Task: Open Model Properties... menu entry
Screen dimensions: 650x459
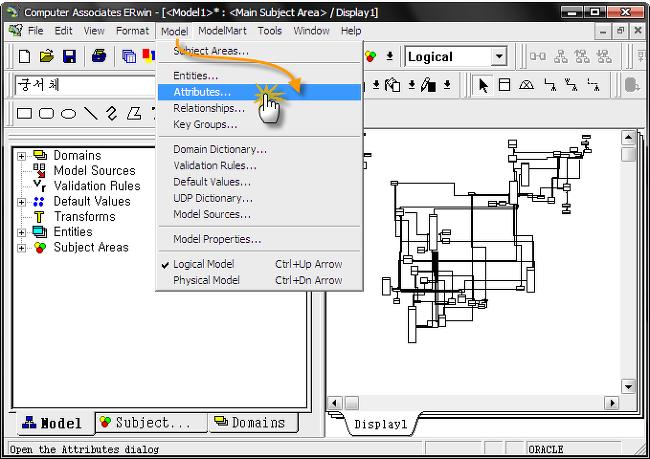Action: (x=259, y=239)
